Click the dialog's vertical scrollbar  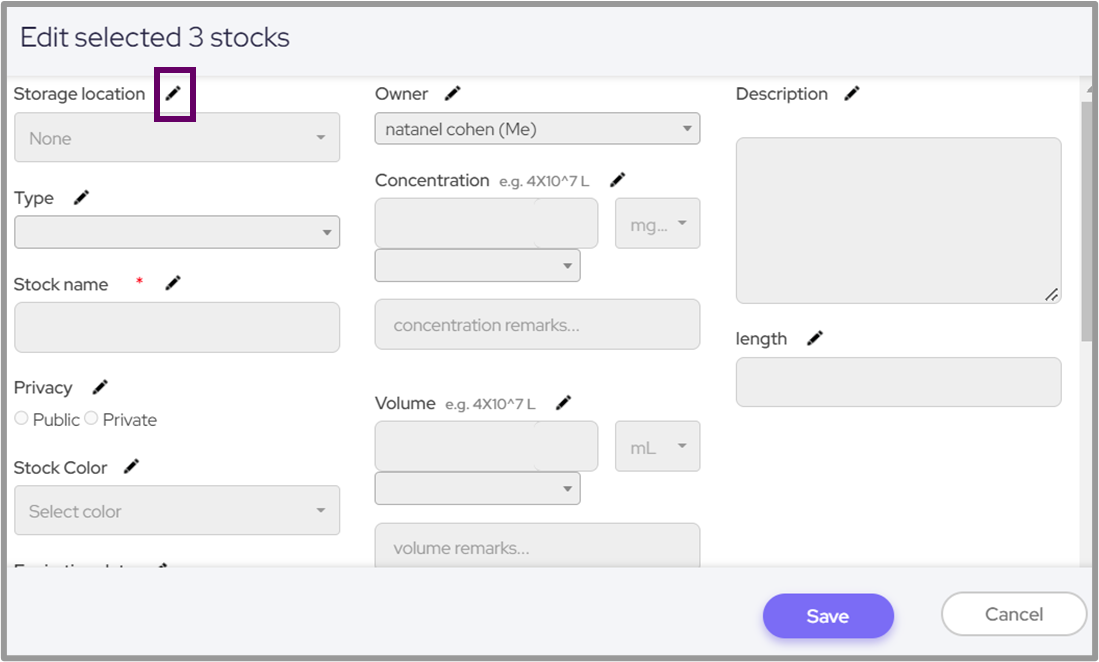[1089, 220]
